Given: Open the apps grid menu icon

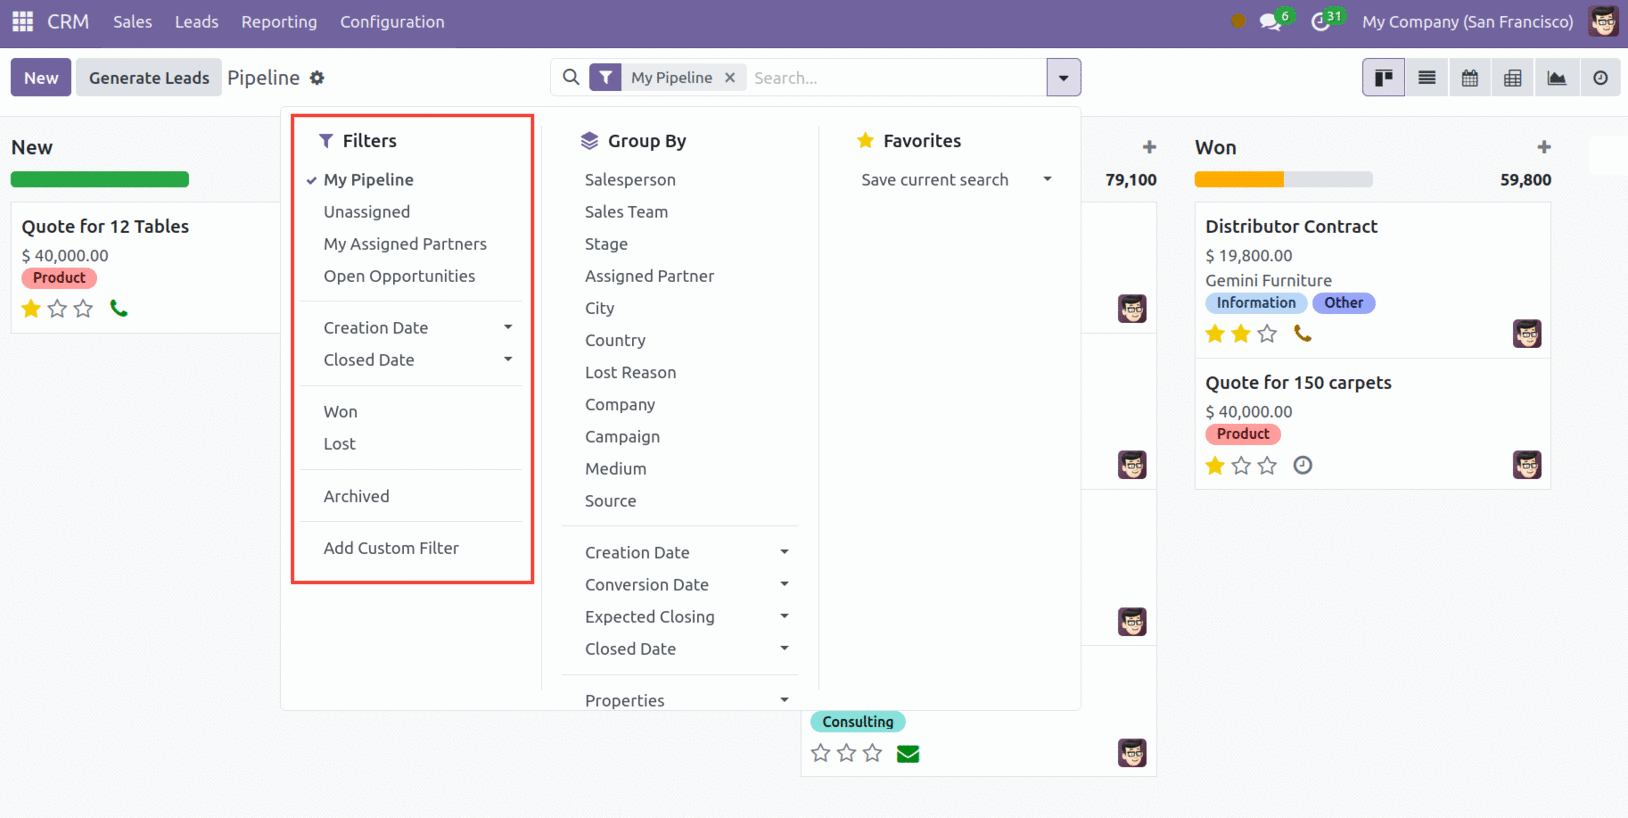Looking at the screenshot, I should point(22,21).
